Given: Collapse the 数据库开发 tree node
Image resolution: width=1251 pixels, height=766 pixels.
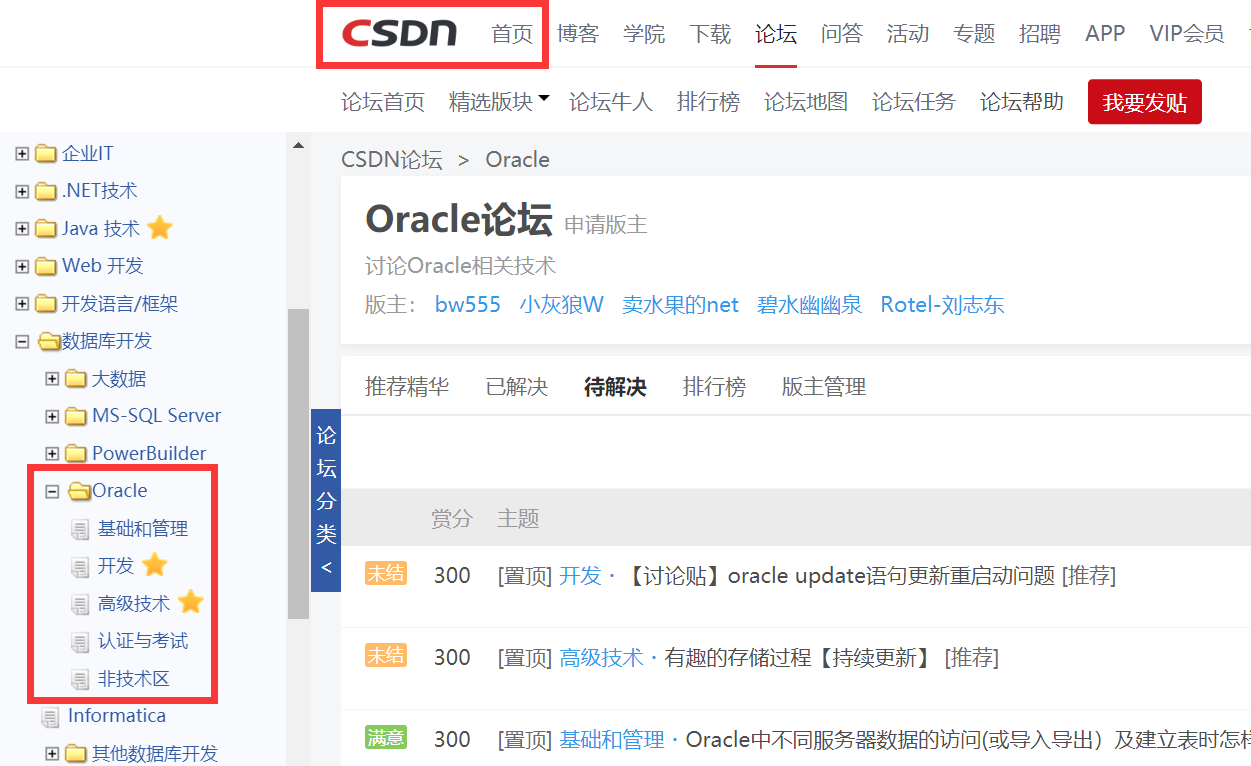Looking at the screenshot, I should point(22,342).
